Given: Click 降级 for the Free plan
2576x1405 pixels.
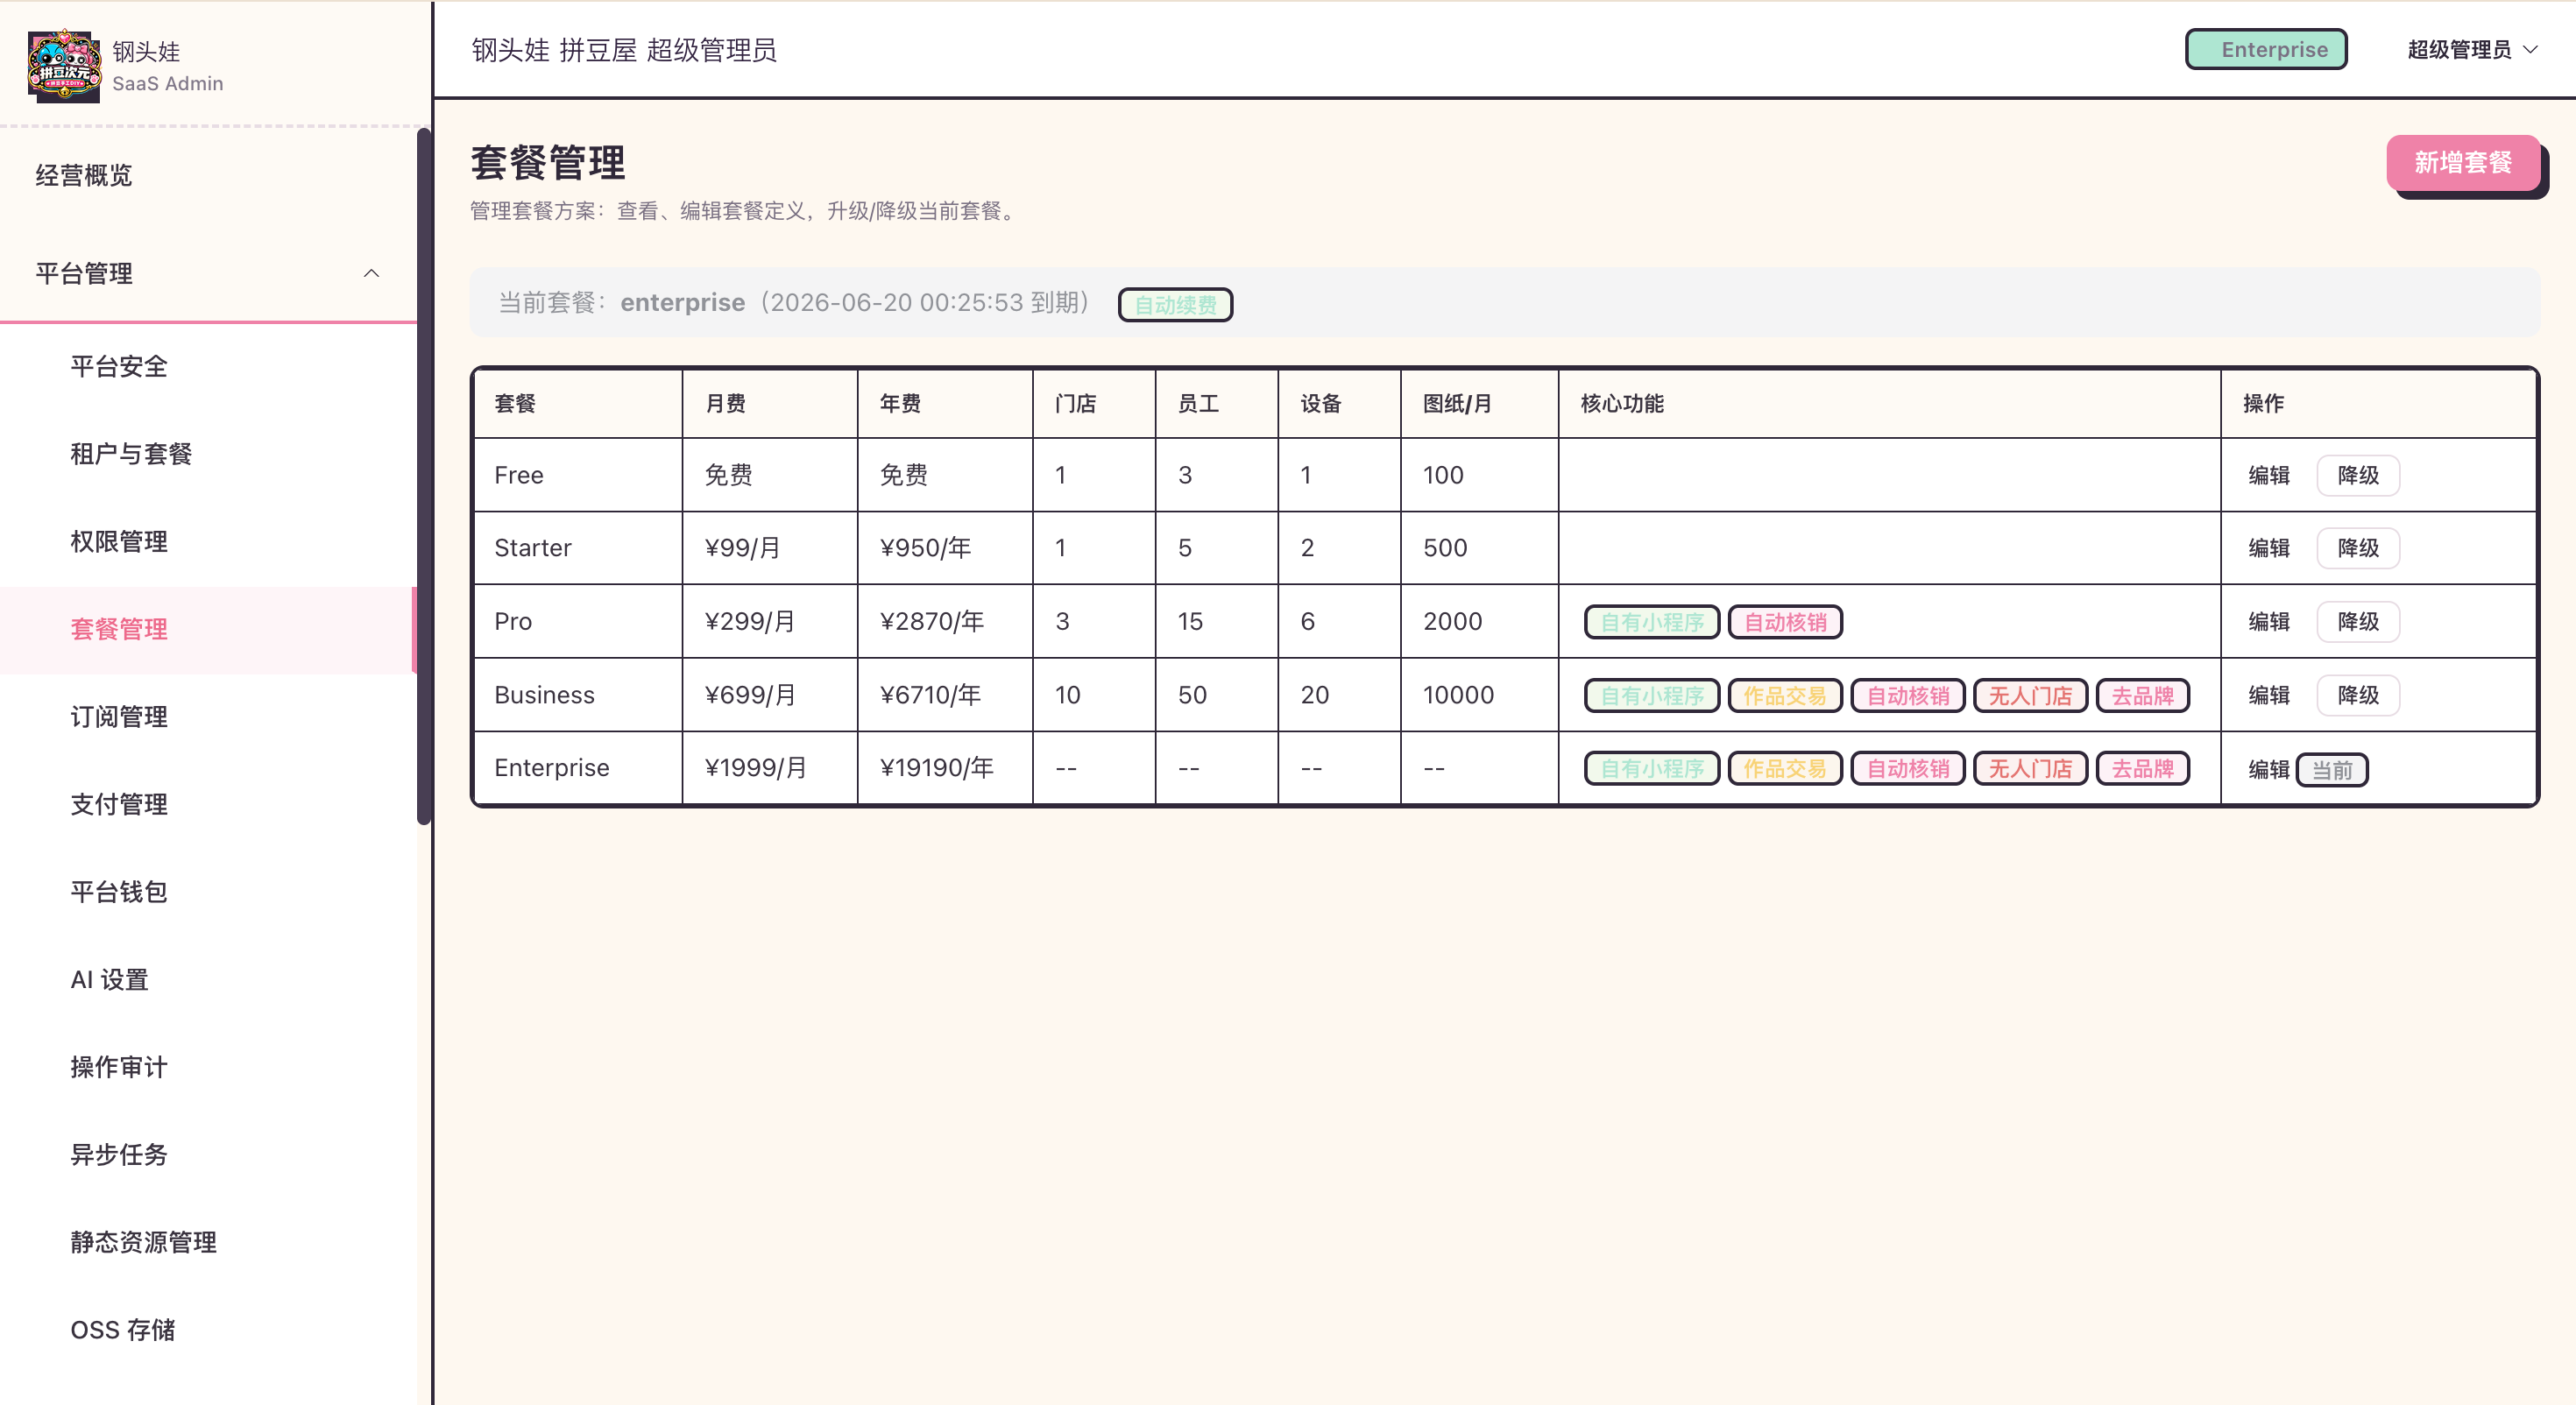Looking at the screenshot, I should point(2358,475).
